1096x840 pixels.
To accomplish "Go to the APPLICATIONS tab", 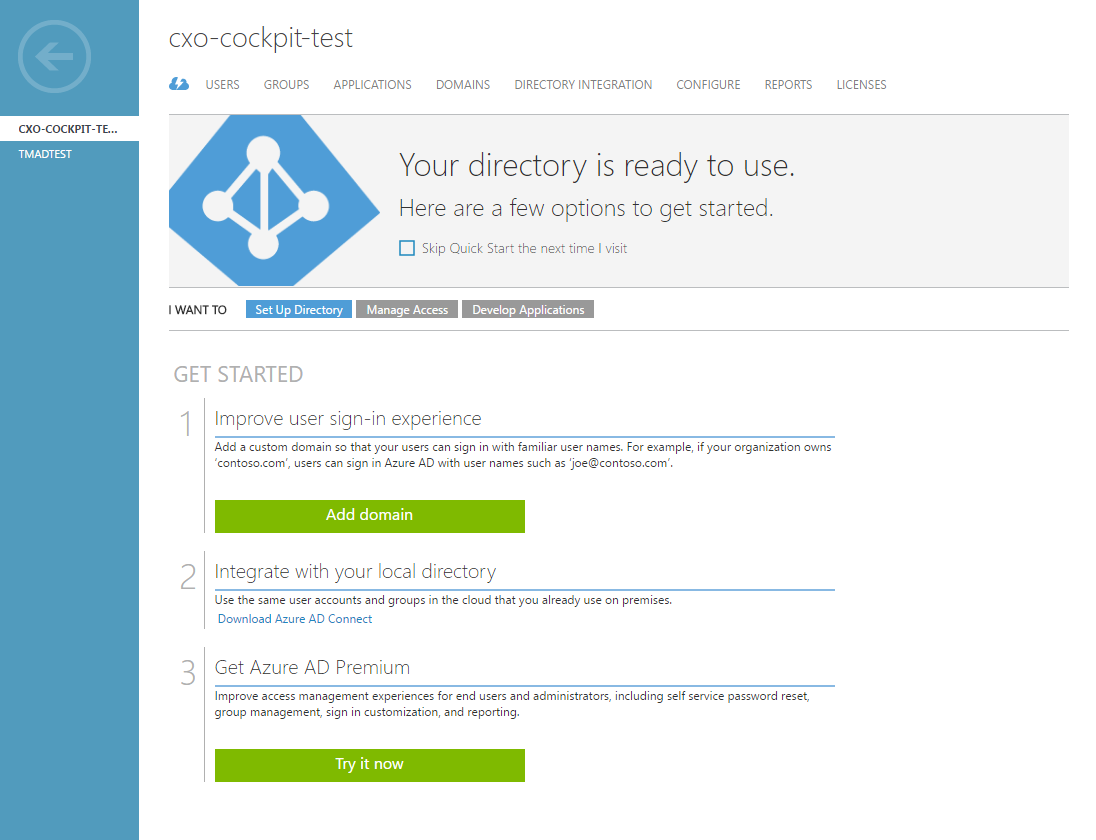I will 373,85.
